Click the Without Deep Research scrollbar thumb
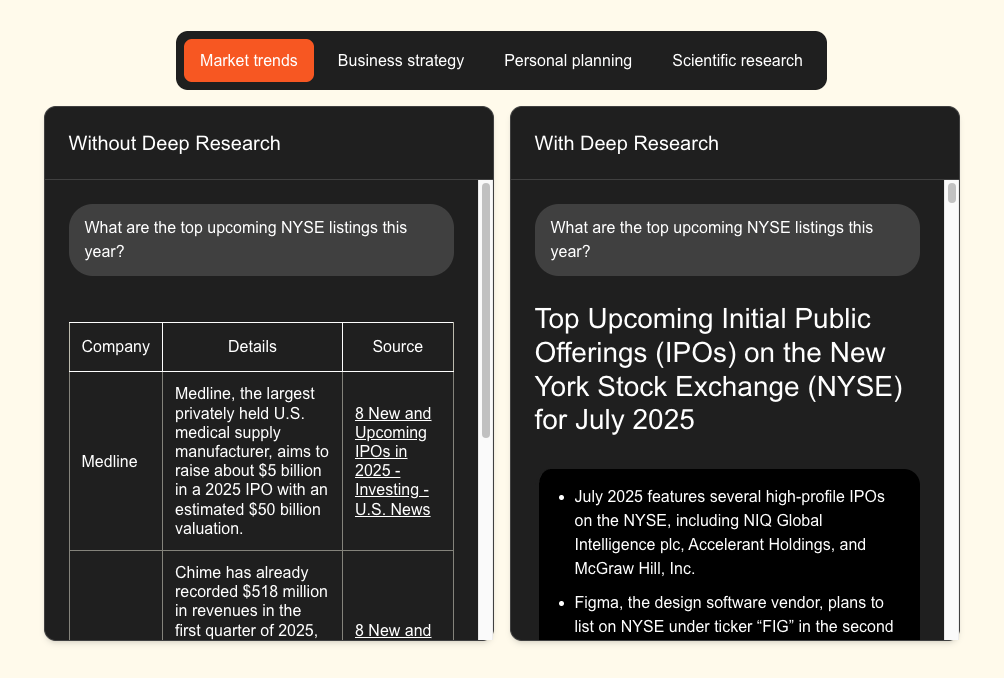This screenshot has width=1004, height=678. click(x=486, y=310)
